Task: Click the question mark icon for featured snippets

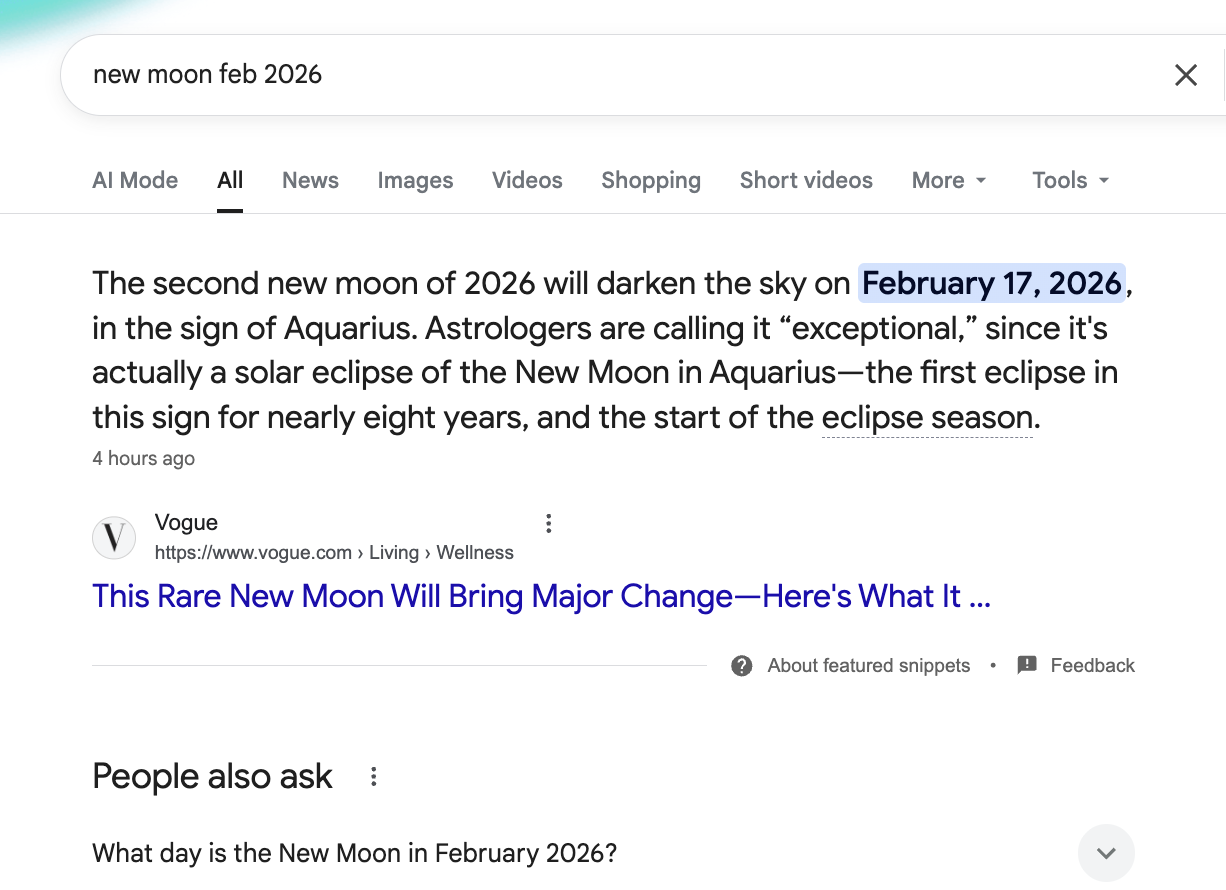Action: pos(742,666)
